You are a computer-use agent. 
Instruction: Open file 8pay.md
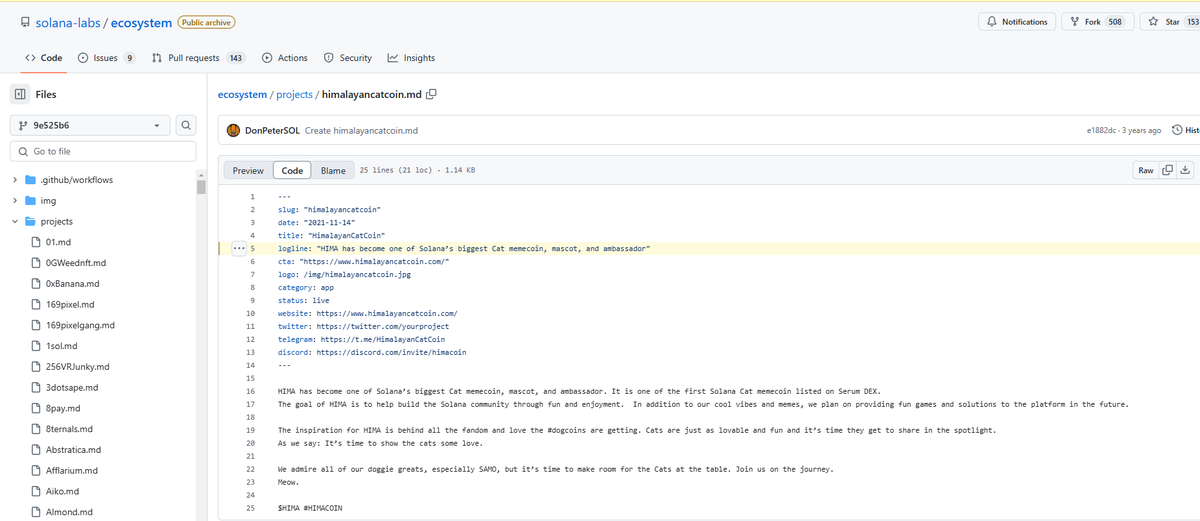(x=63, y=408)
